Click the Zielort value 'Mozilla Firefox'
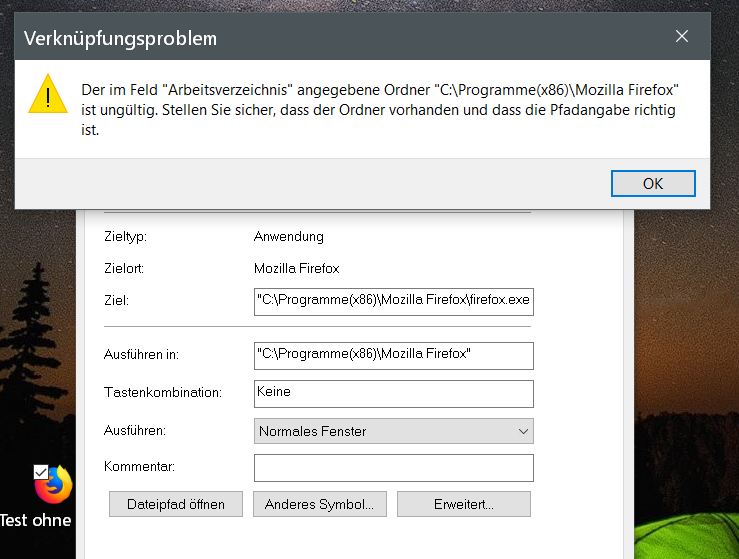The height and width of the screenshot is (559, 739). tap(296, 268)
